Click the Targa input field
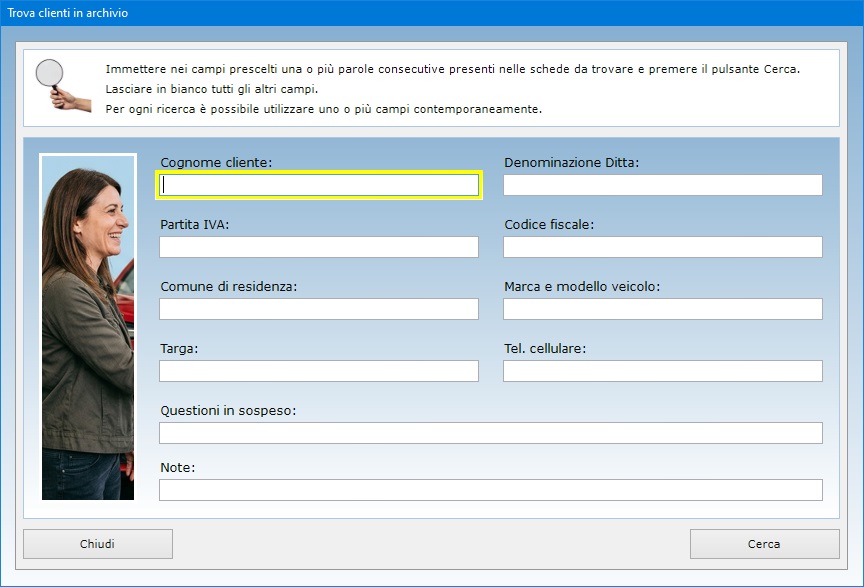The width and height of the screenshot is (864, 587). coord(319,371)
